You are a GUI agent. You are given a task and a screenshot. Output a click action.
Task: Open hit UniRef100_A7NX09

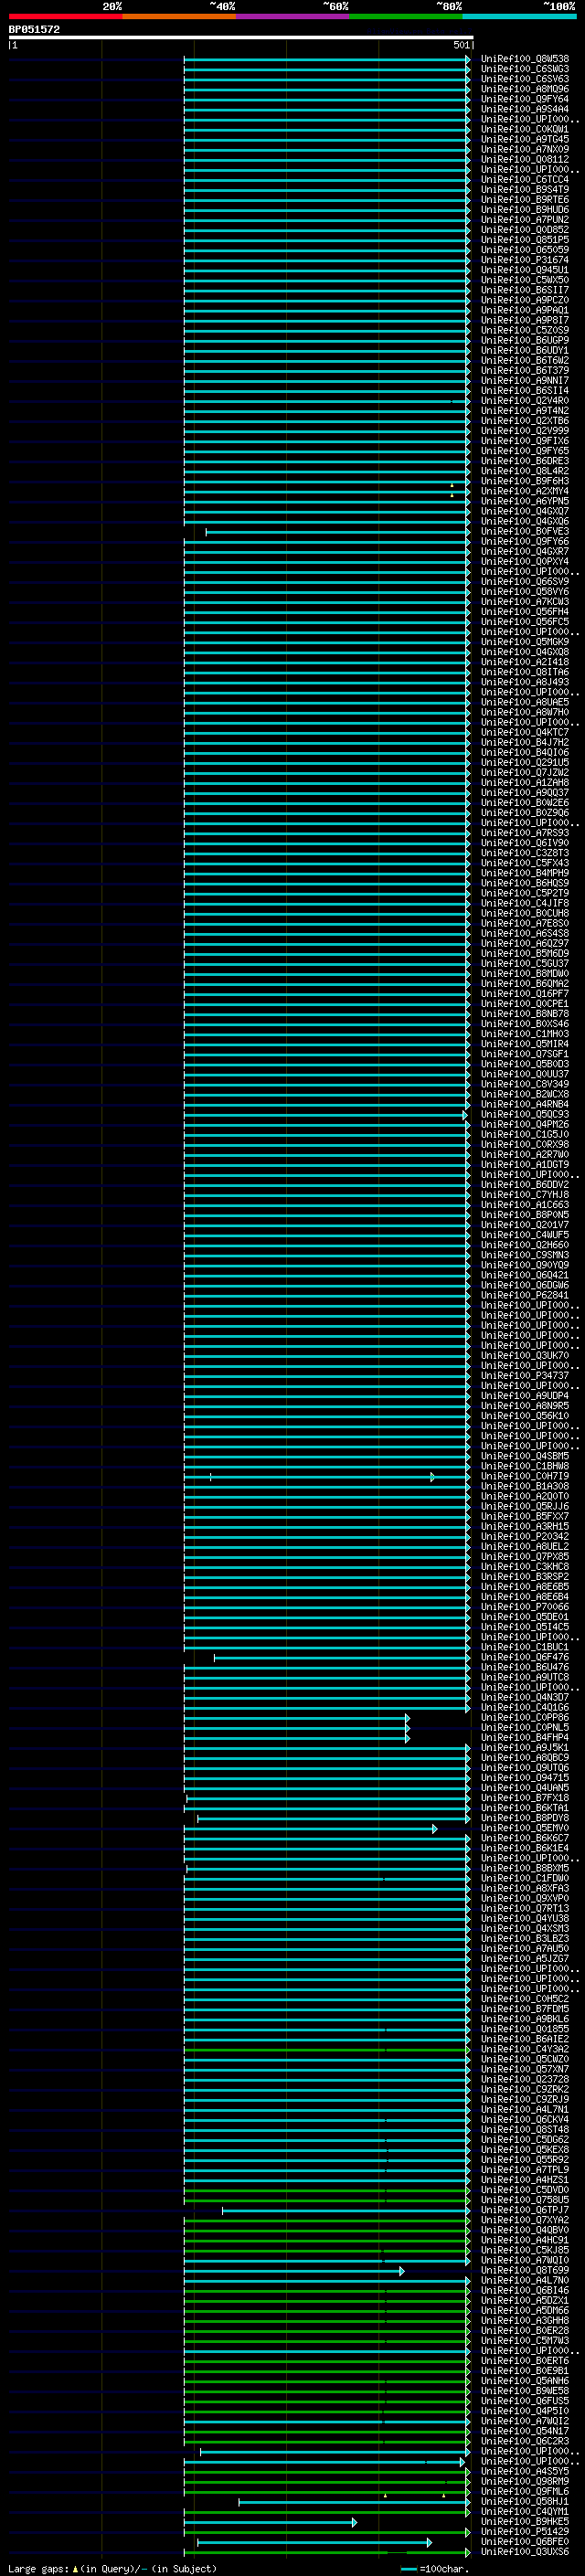click(524, 149)
